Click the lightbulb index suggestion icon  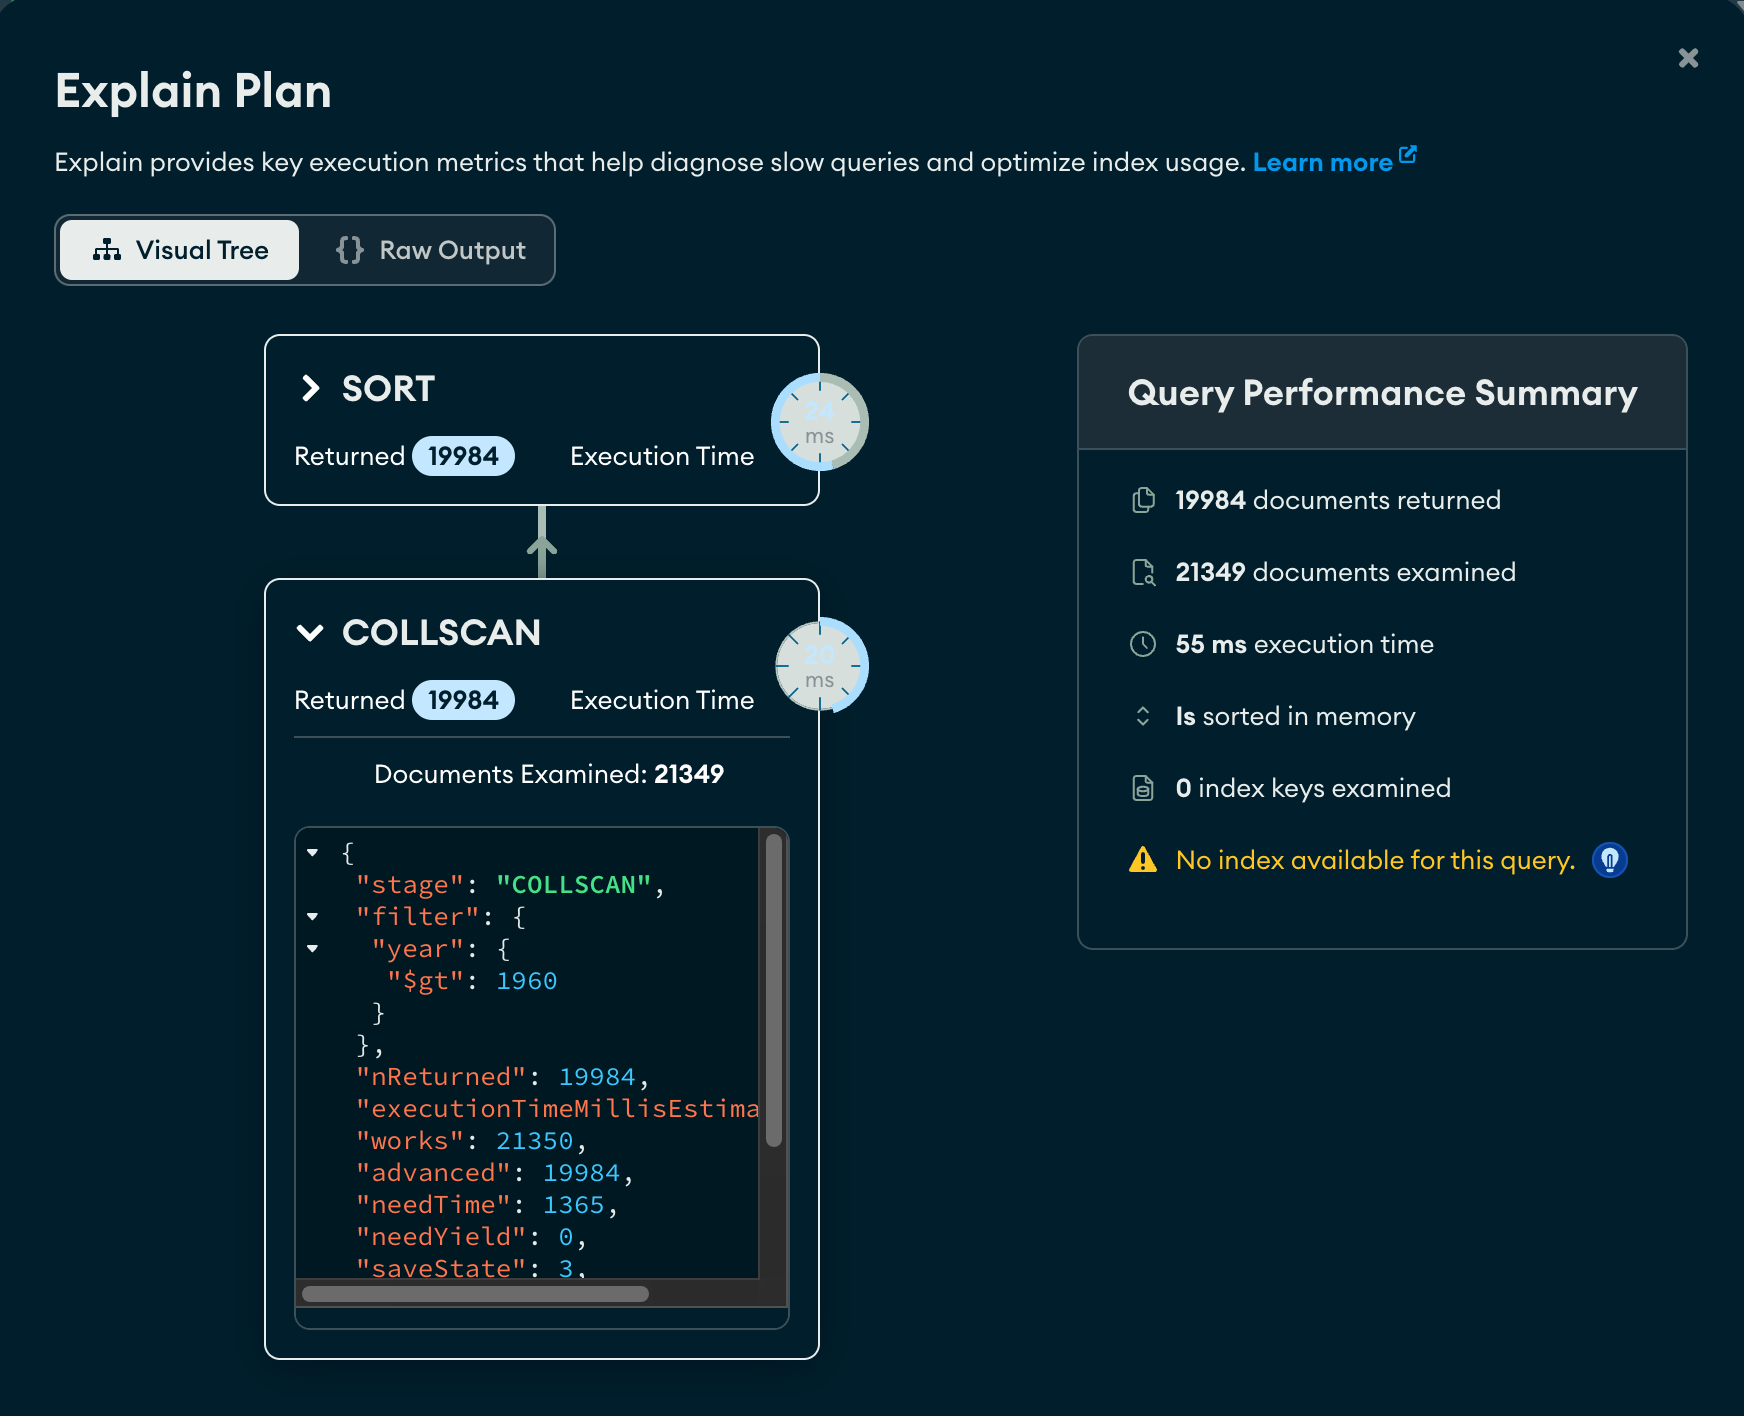click(x=1609, y=860)
